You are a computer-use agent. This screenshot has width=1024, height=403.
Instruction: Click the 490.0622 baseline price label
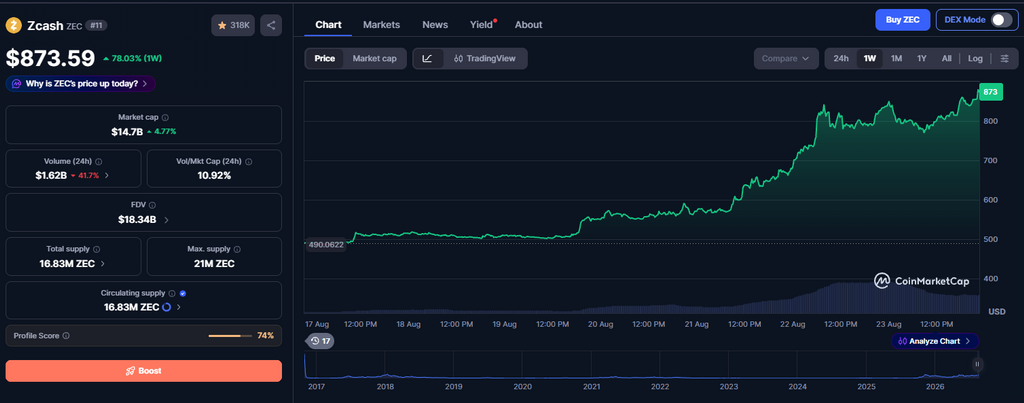pyautogui.click(x=326, y=244)
